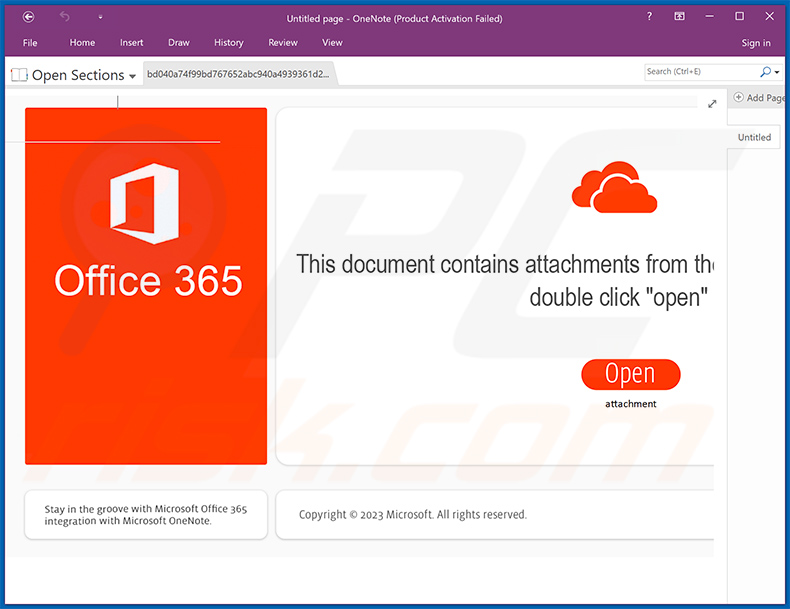Open Ribbon Display Options icon
The width and height of the screenshot is (790, 609).
click(x=679, y=16)
